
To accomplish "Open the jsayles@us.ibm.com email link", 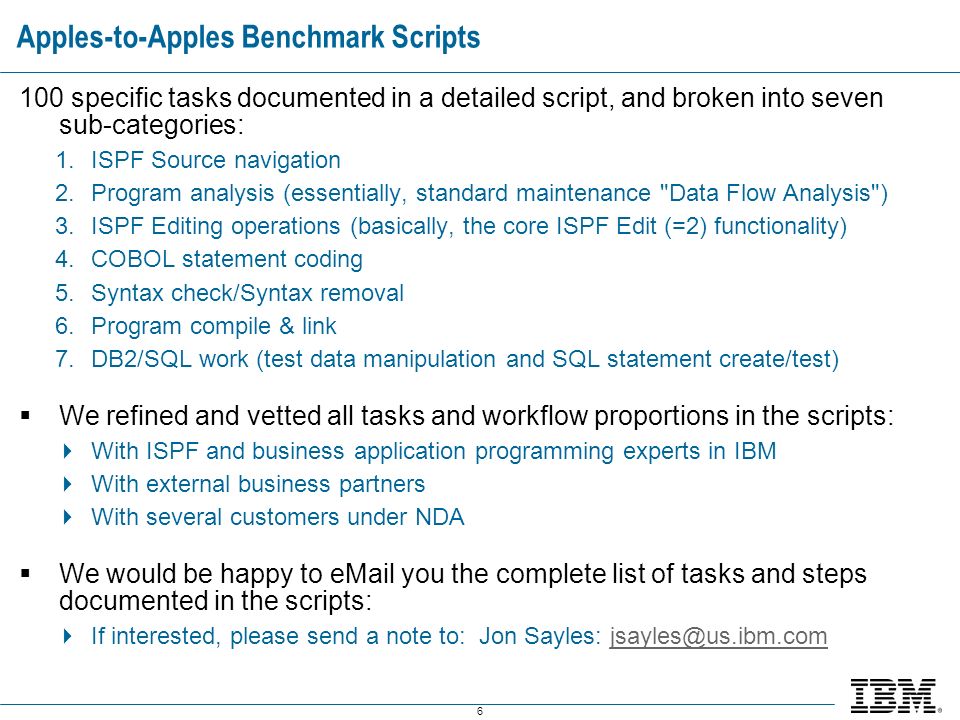I will pos(718,636).
